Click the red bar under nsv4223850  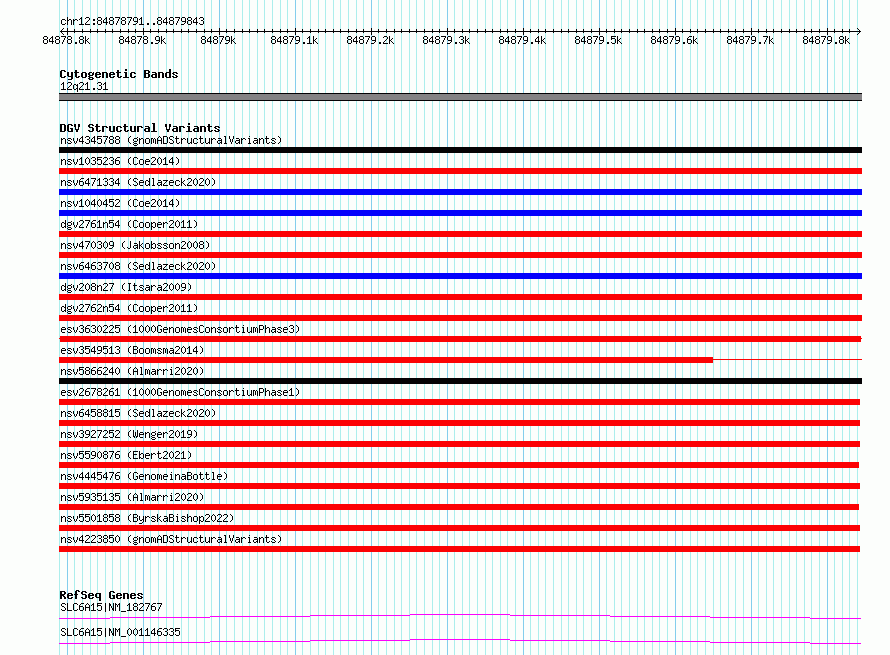(460, 549)
